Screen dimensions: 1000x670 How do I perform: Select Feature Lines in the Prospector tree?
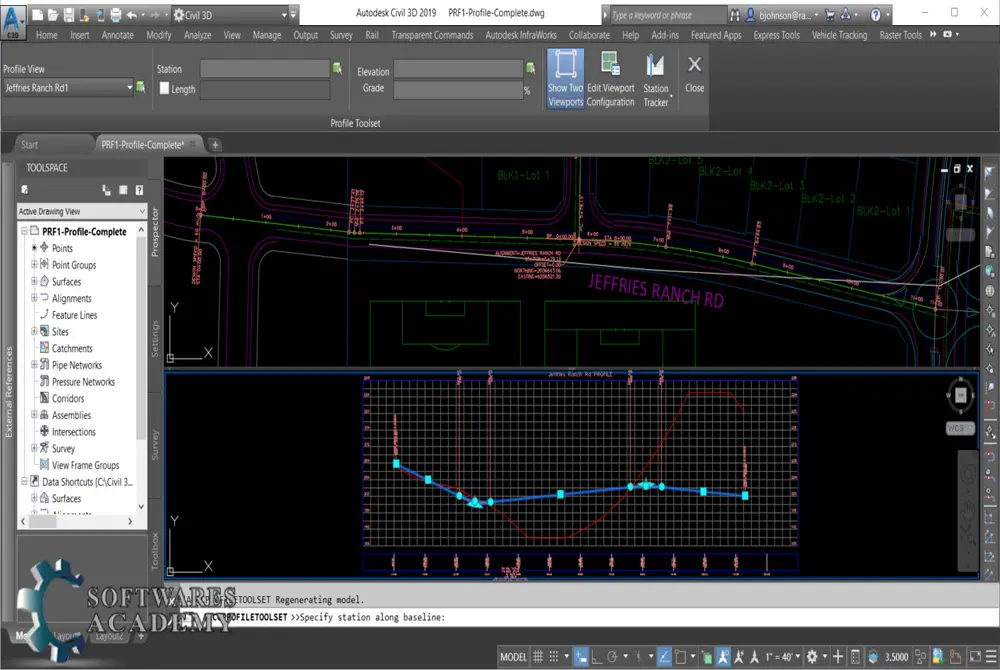click(74, 315)
